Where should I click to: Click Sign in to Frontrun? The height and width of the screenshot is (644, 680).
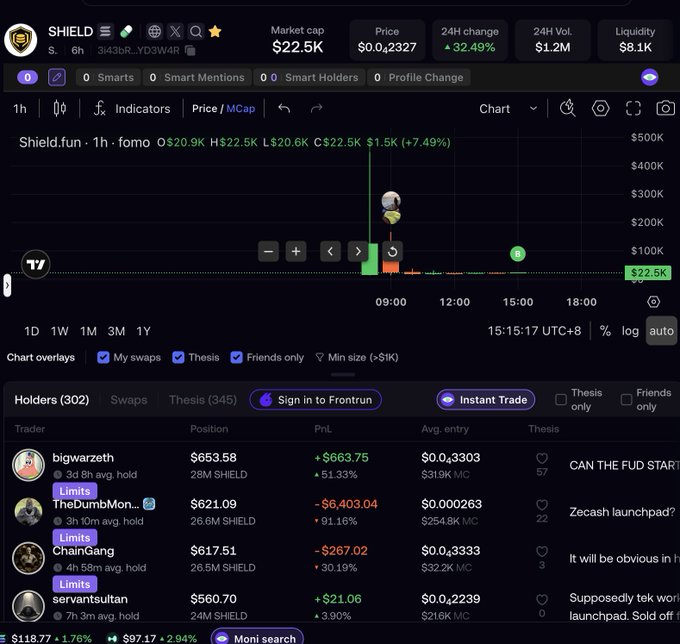click(x=316, y=400)
